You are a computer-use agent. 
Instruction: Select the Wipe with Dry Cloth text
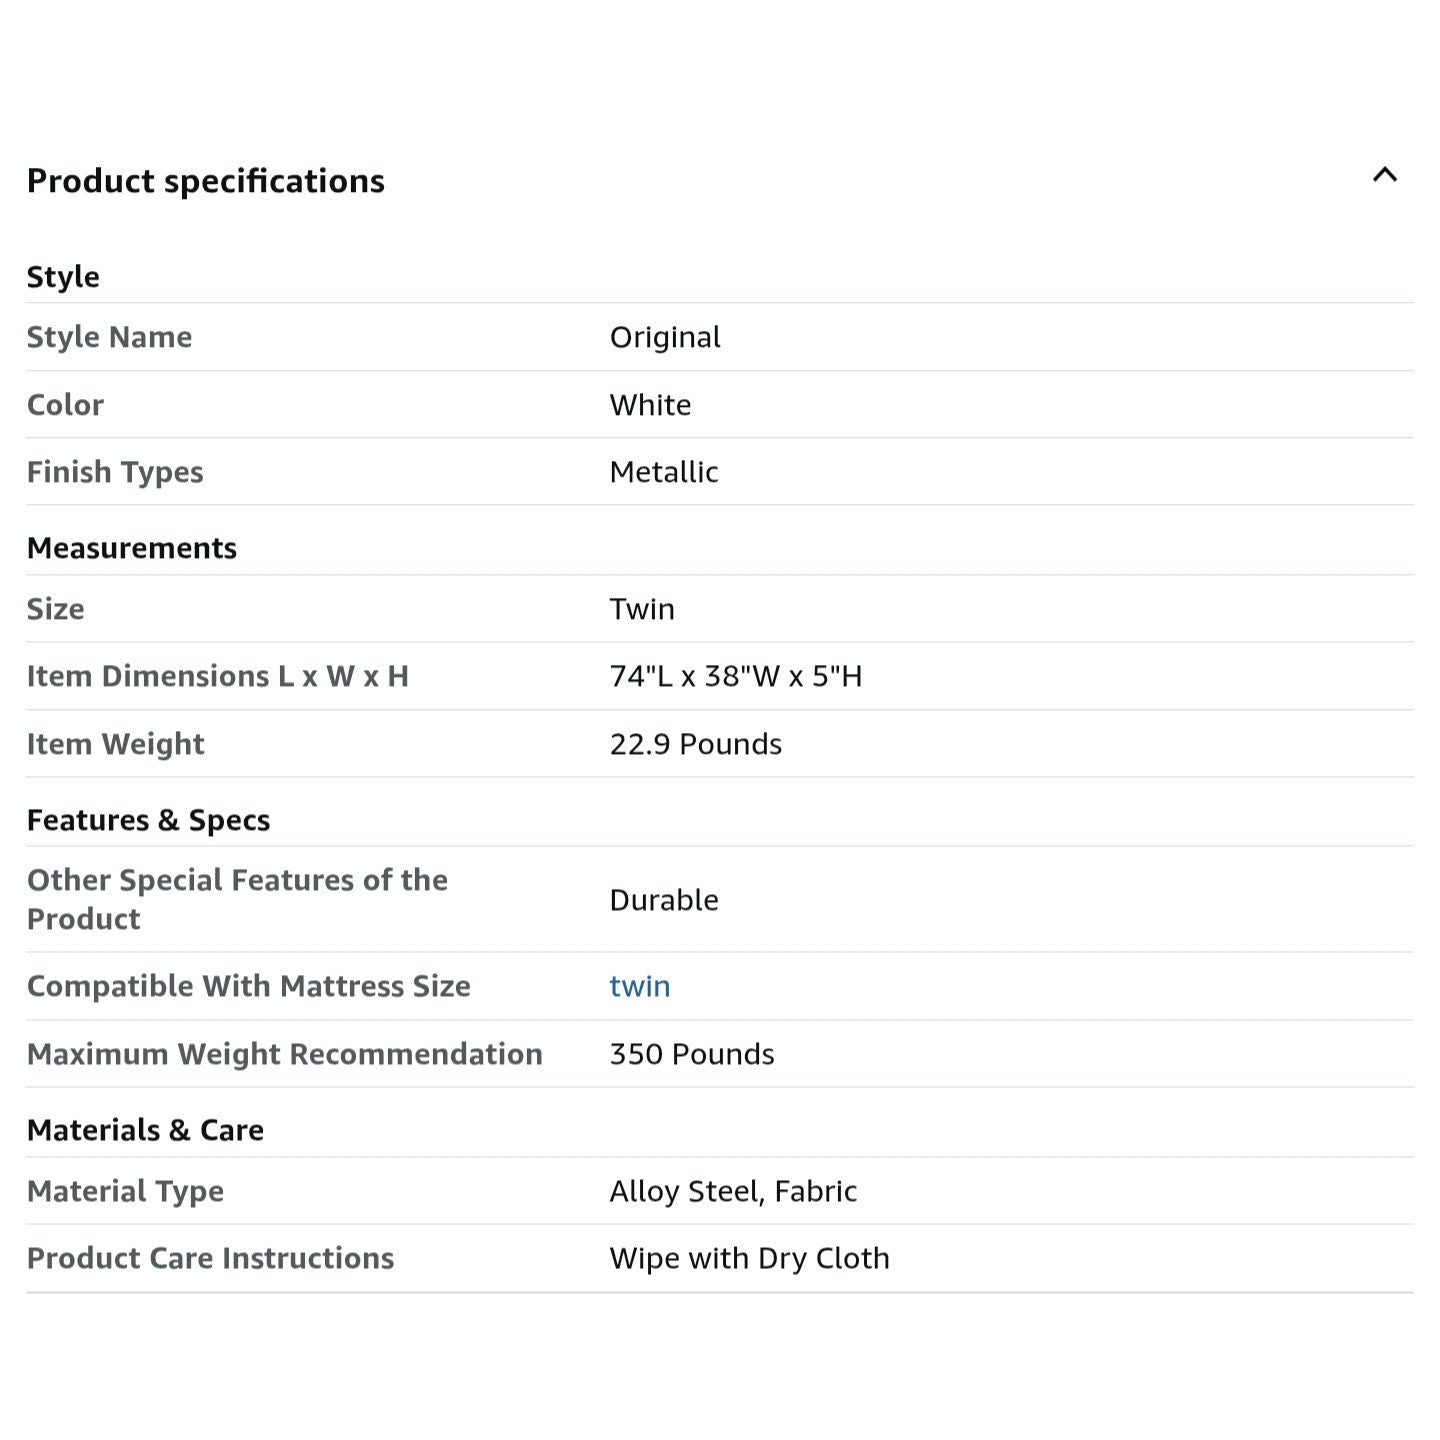(749, 1258)
